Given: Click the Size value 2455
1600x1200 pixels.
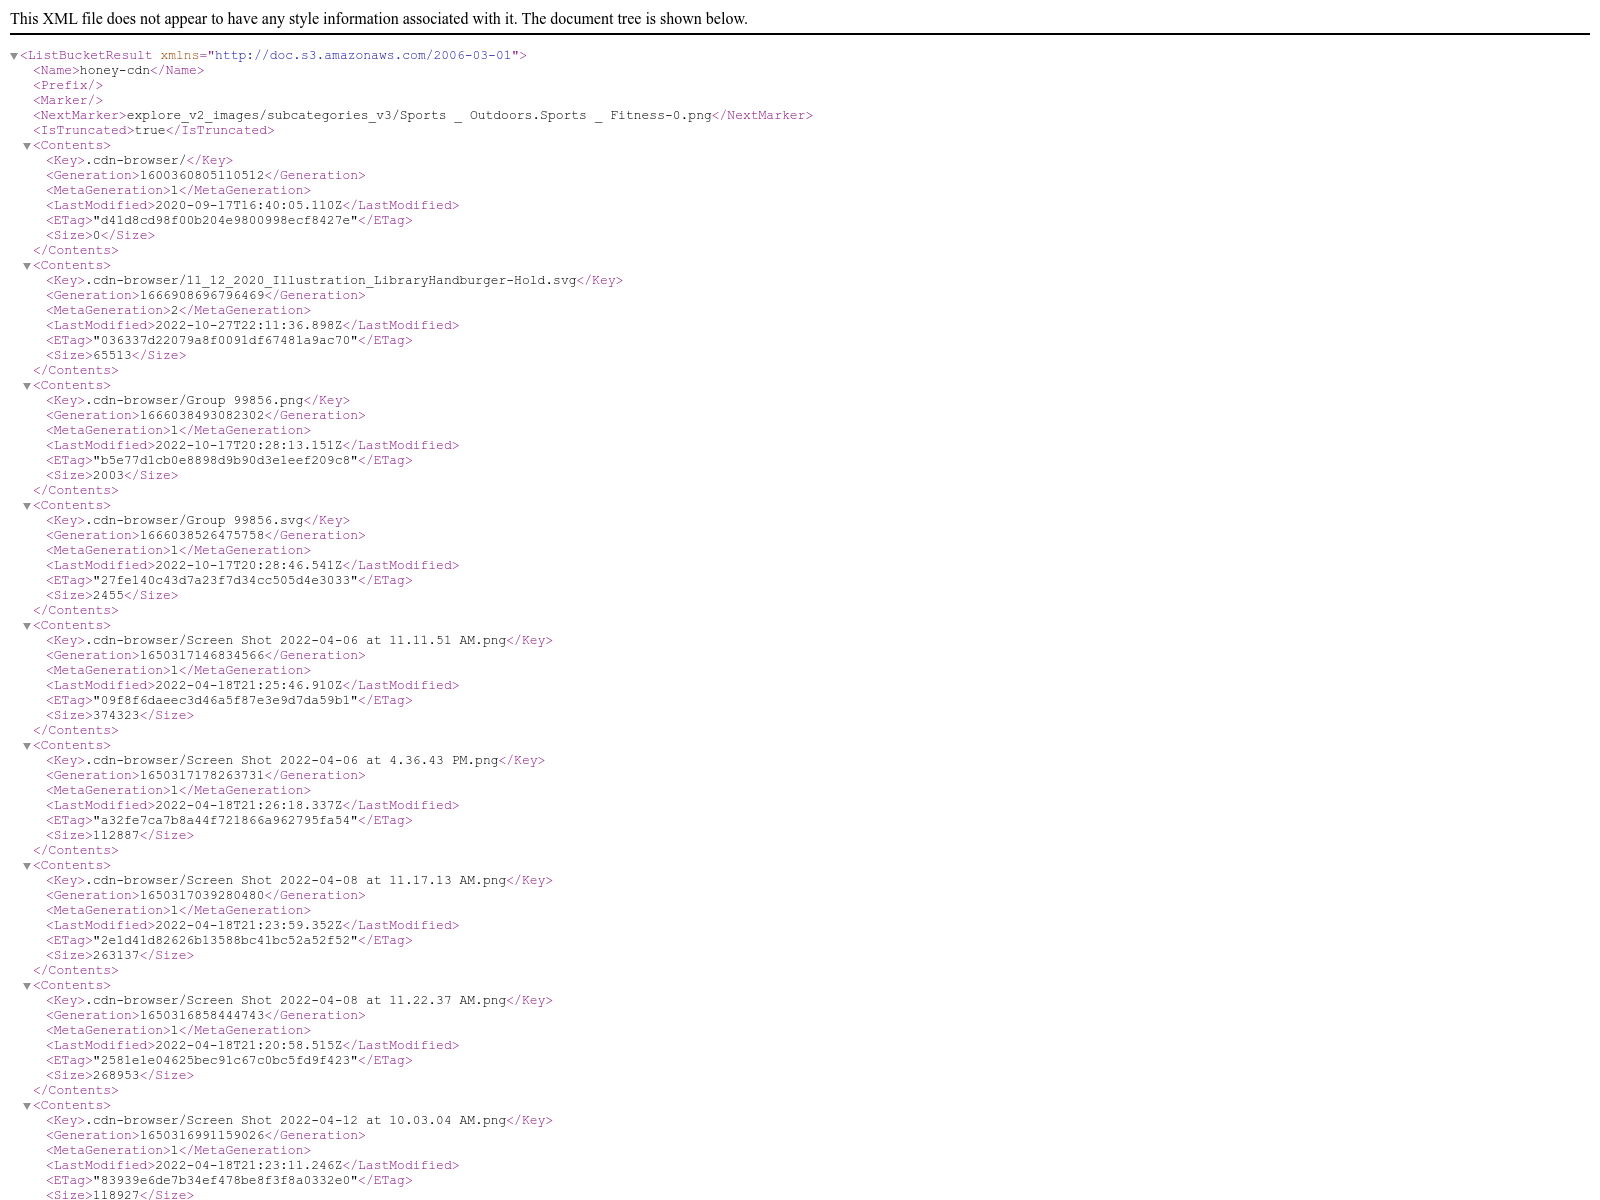Looking at the screenshot, I should click(x=108, y=595).
